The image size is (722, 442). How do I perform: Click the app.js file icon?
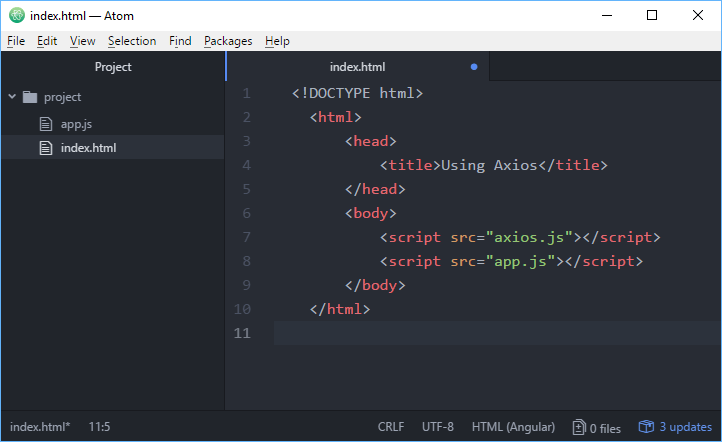46,124
